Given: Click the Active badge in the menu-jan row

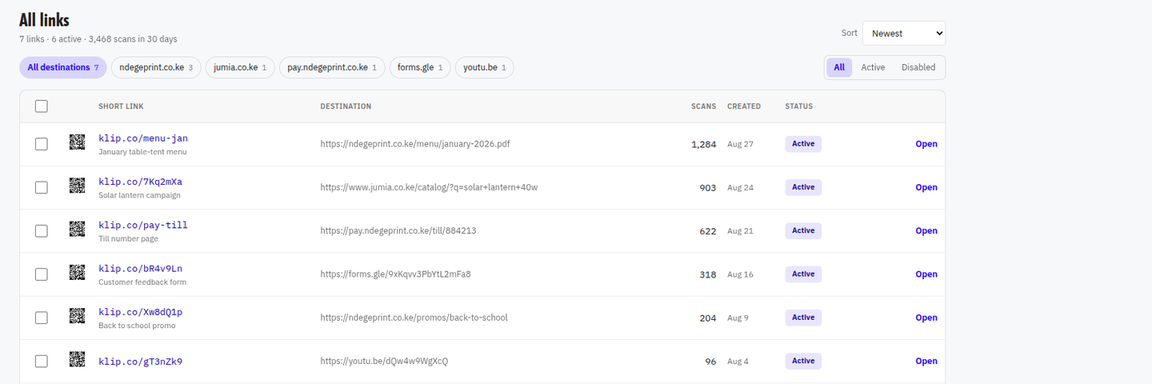Looking at the screenshot, I should 803,144.
